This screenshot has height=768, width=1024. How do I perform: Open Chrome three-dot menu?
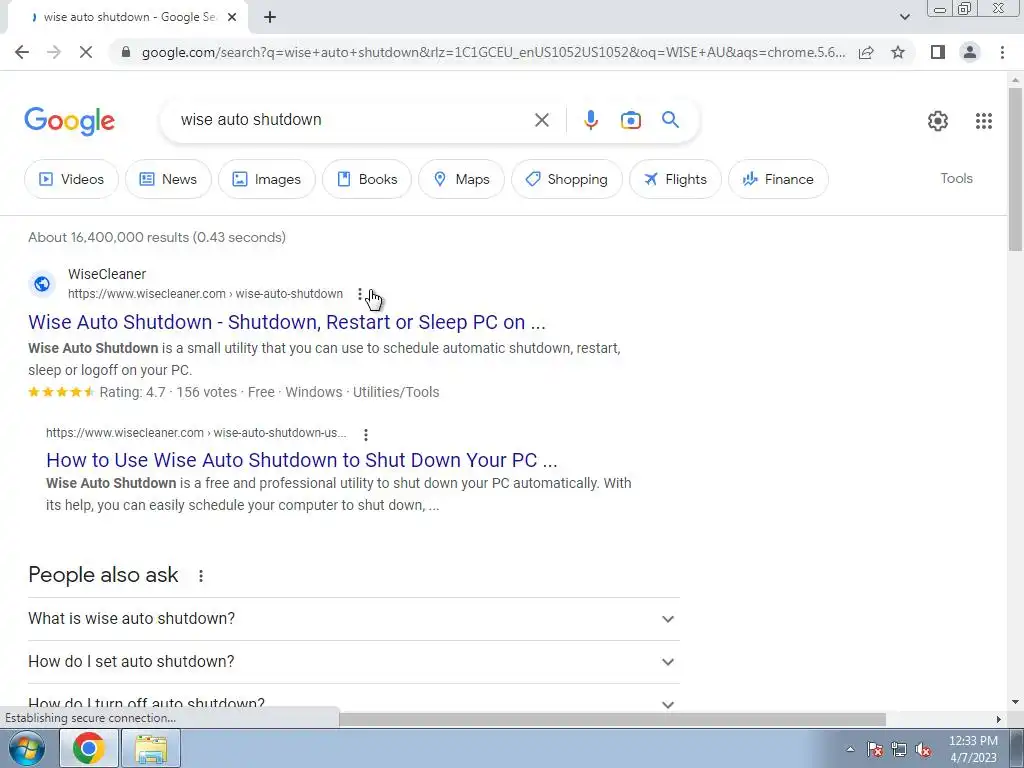1002,52
